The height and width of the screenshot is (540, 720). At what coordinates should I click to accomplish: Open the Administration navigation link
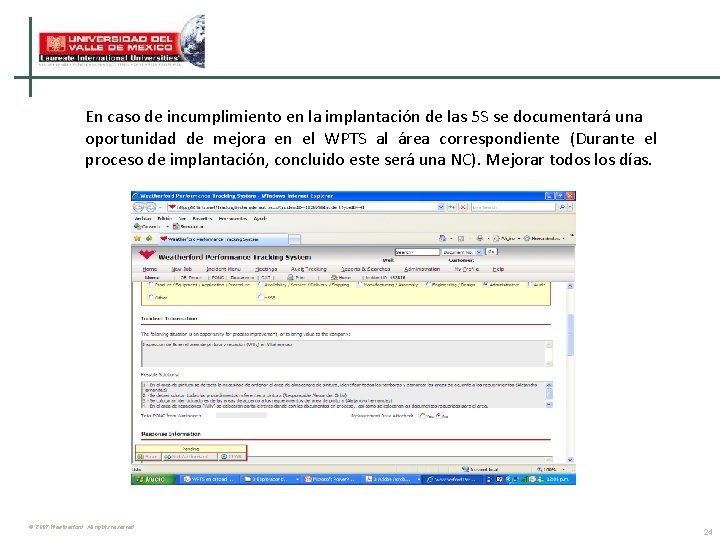point(422,269)
